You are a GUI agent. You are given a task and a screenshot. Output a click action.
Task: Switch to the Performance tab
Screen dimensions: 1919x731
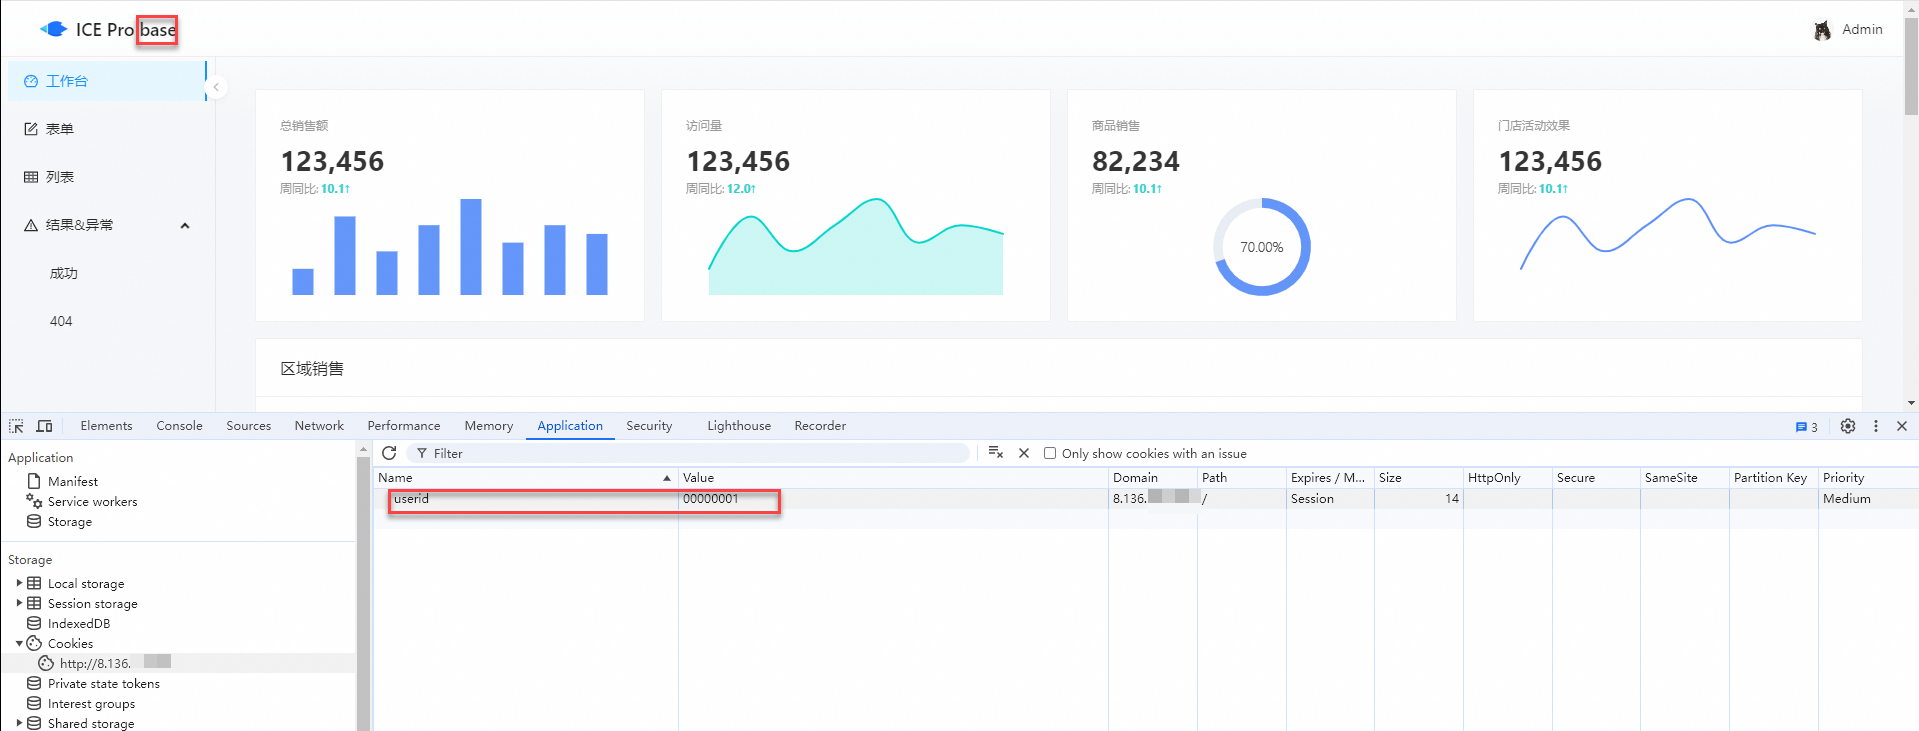click(403, 426)
